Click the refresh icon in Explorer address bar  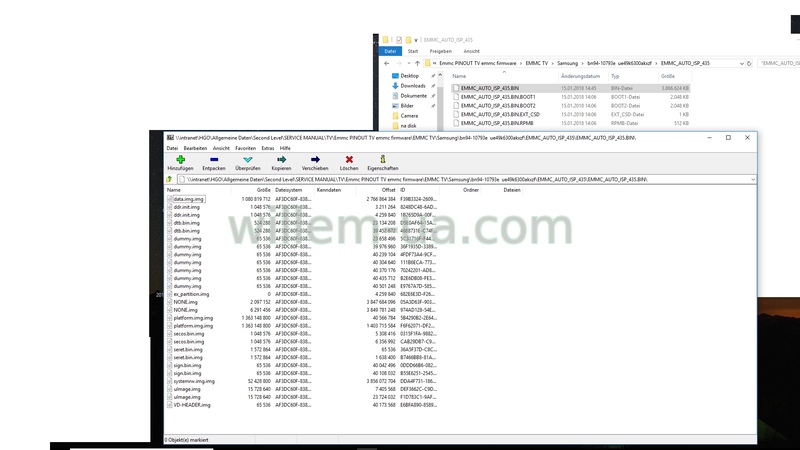749,63
